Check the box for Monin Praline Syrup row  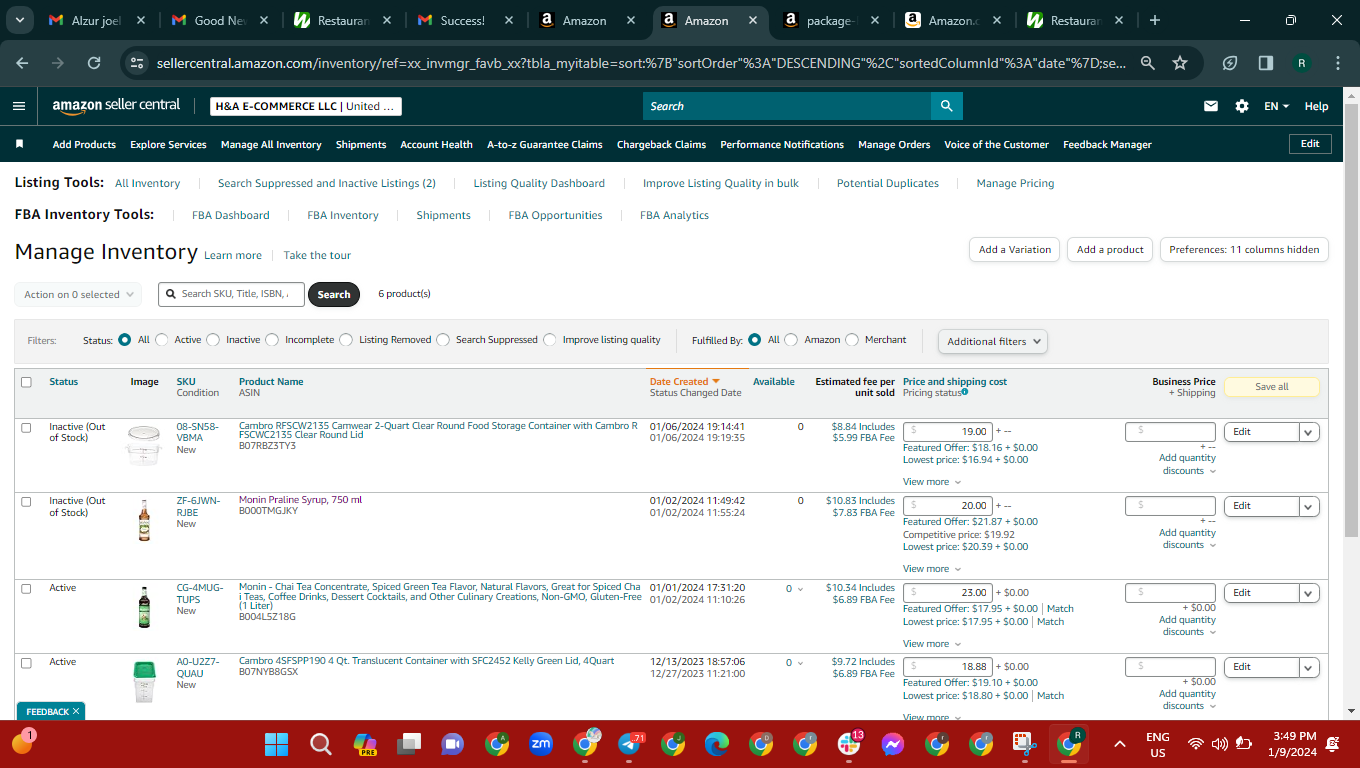(26, 502)
